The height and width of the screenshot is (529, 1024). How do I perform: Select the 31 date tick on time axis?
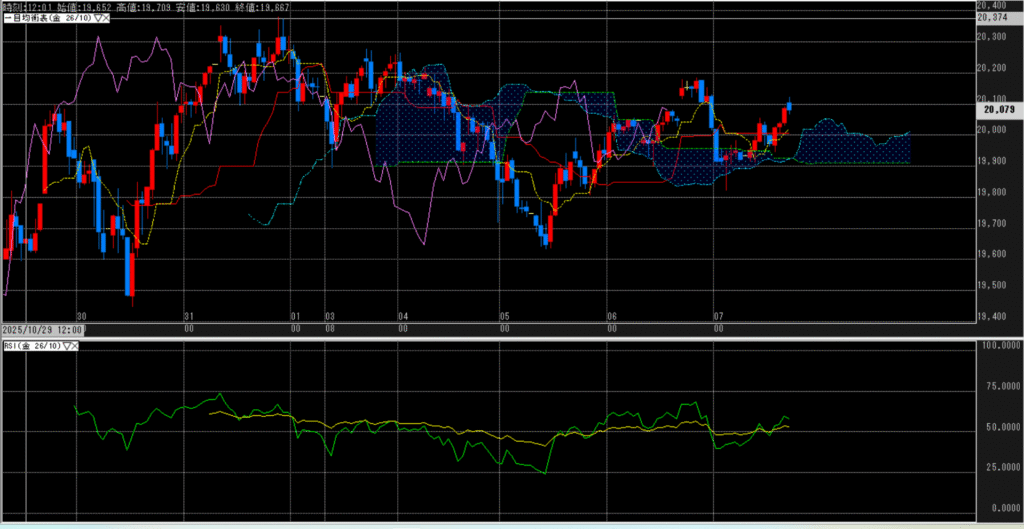click(x=187, y=313)
